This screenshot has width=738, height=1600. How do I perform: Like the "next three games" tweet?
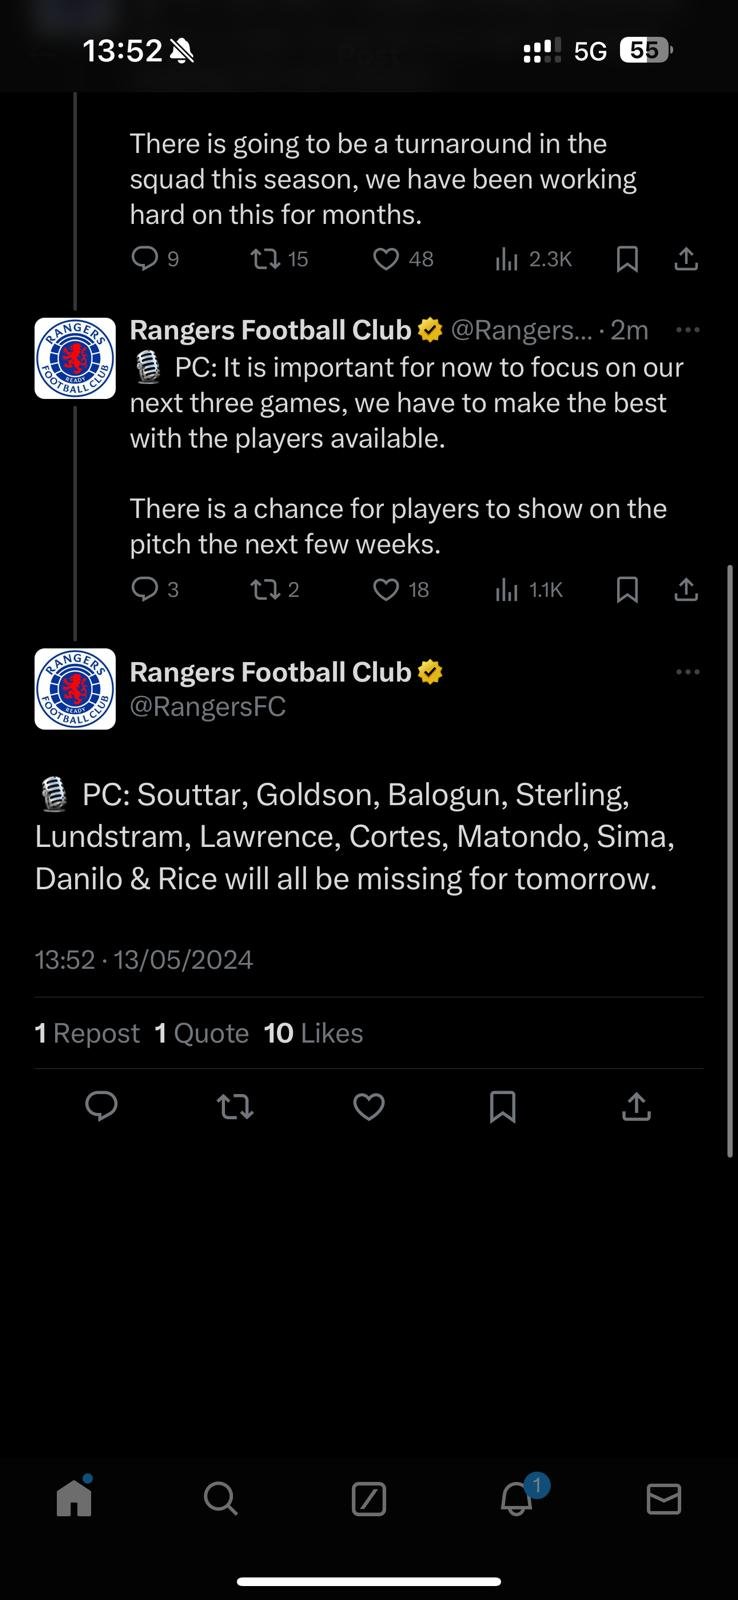tap(387, 590)
